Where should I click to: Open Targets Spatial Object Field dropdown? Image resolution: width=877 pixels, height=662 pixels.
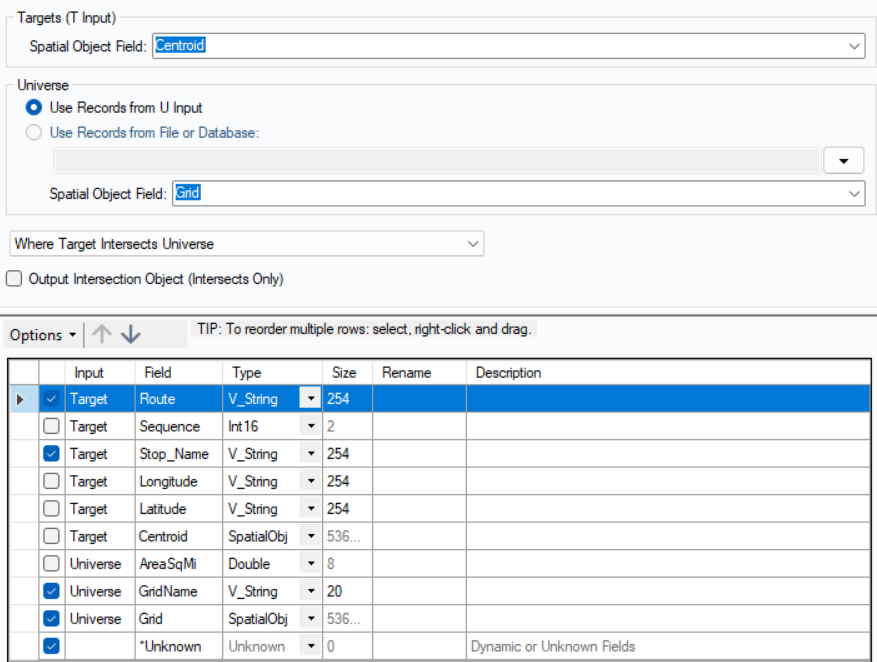[854, 46]
